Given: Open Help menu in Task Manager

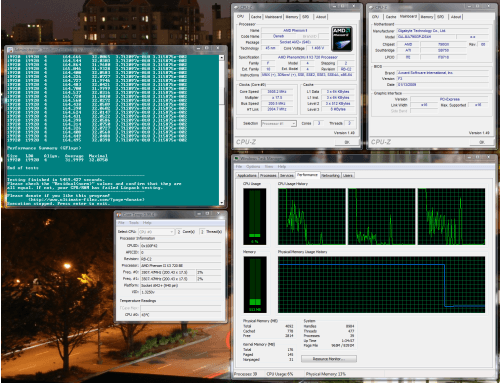Looking at the screenshot, I should (282, 166).
